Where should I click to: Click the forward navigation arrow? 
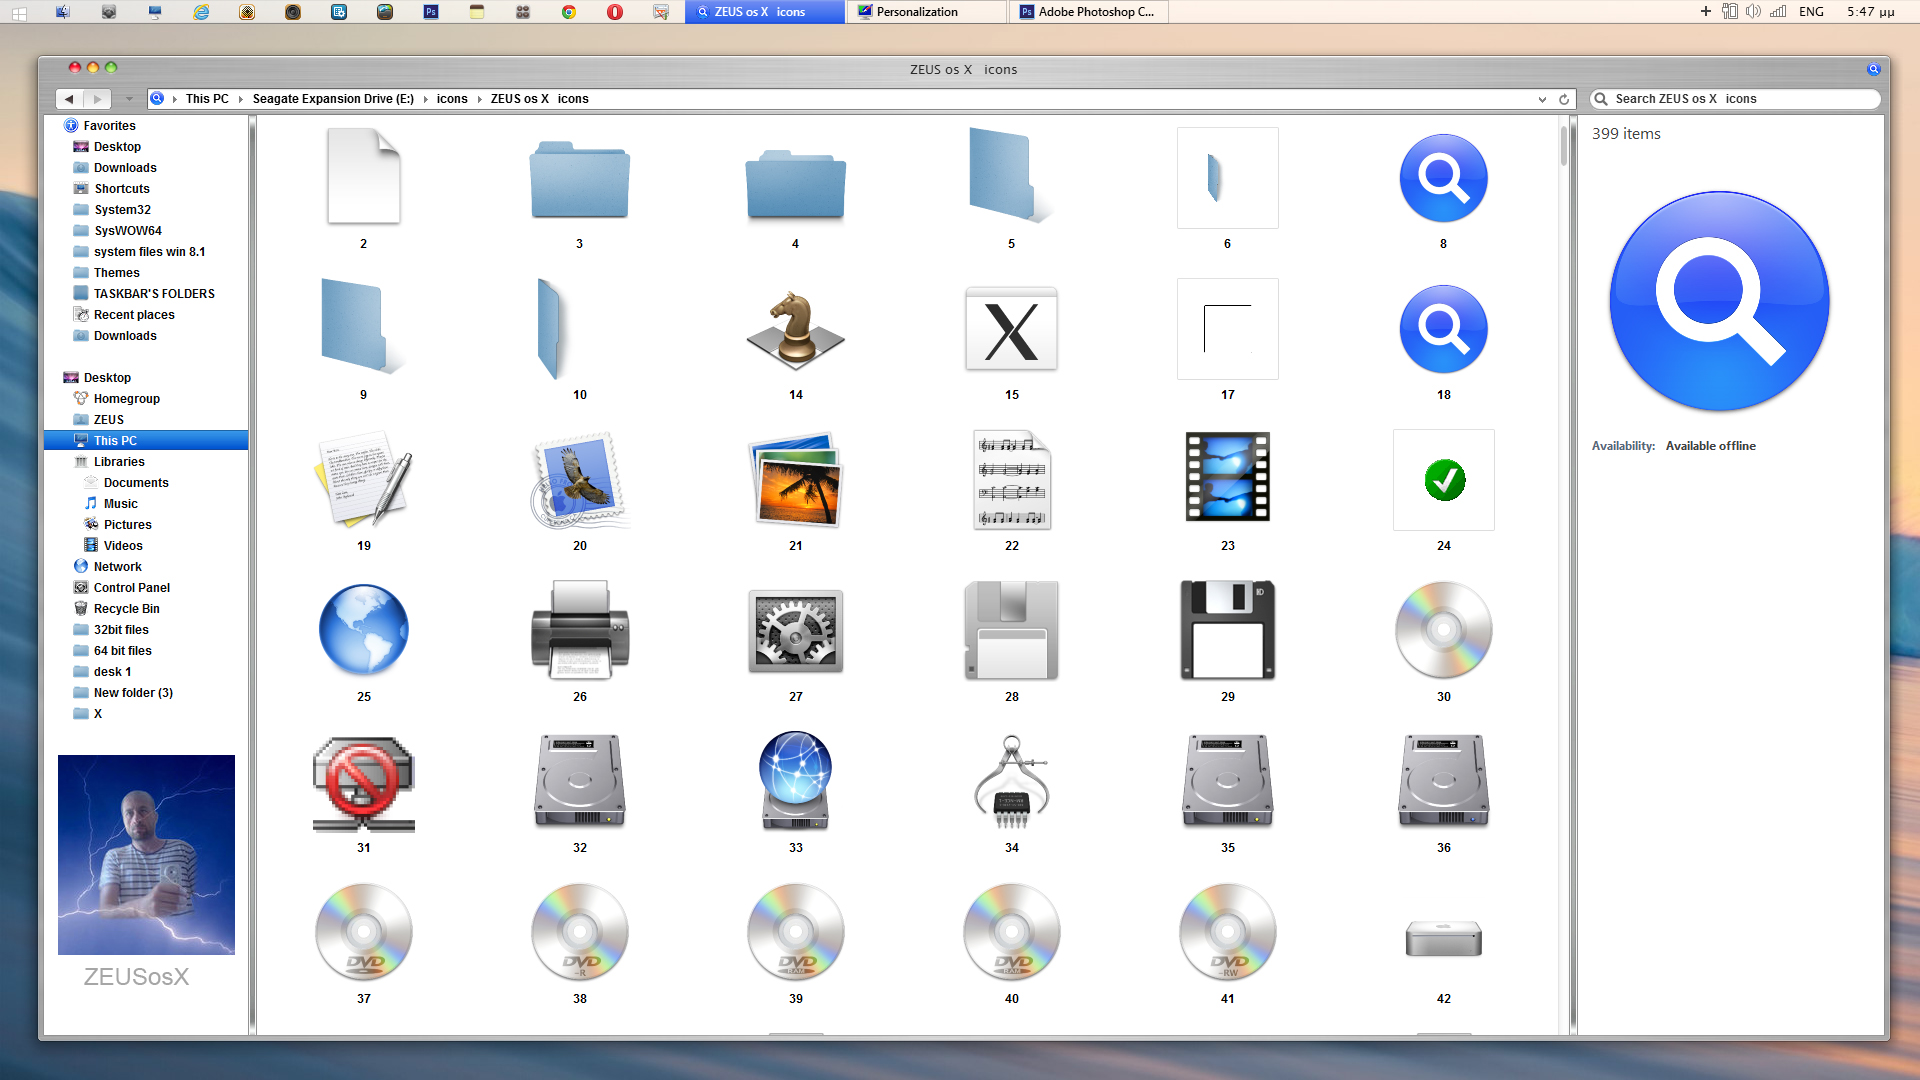(x=96, y=99)
